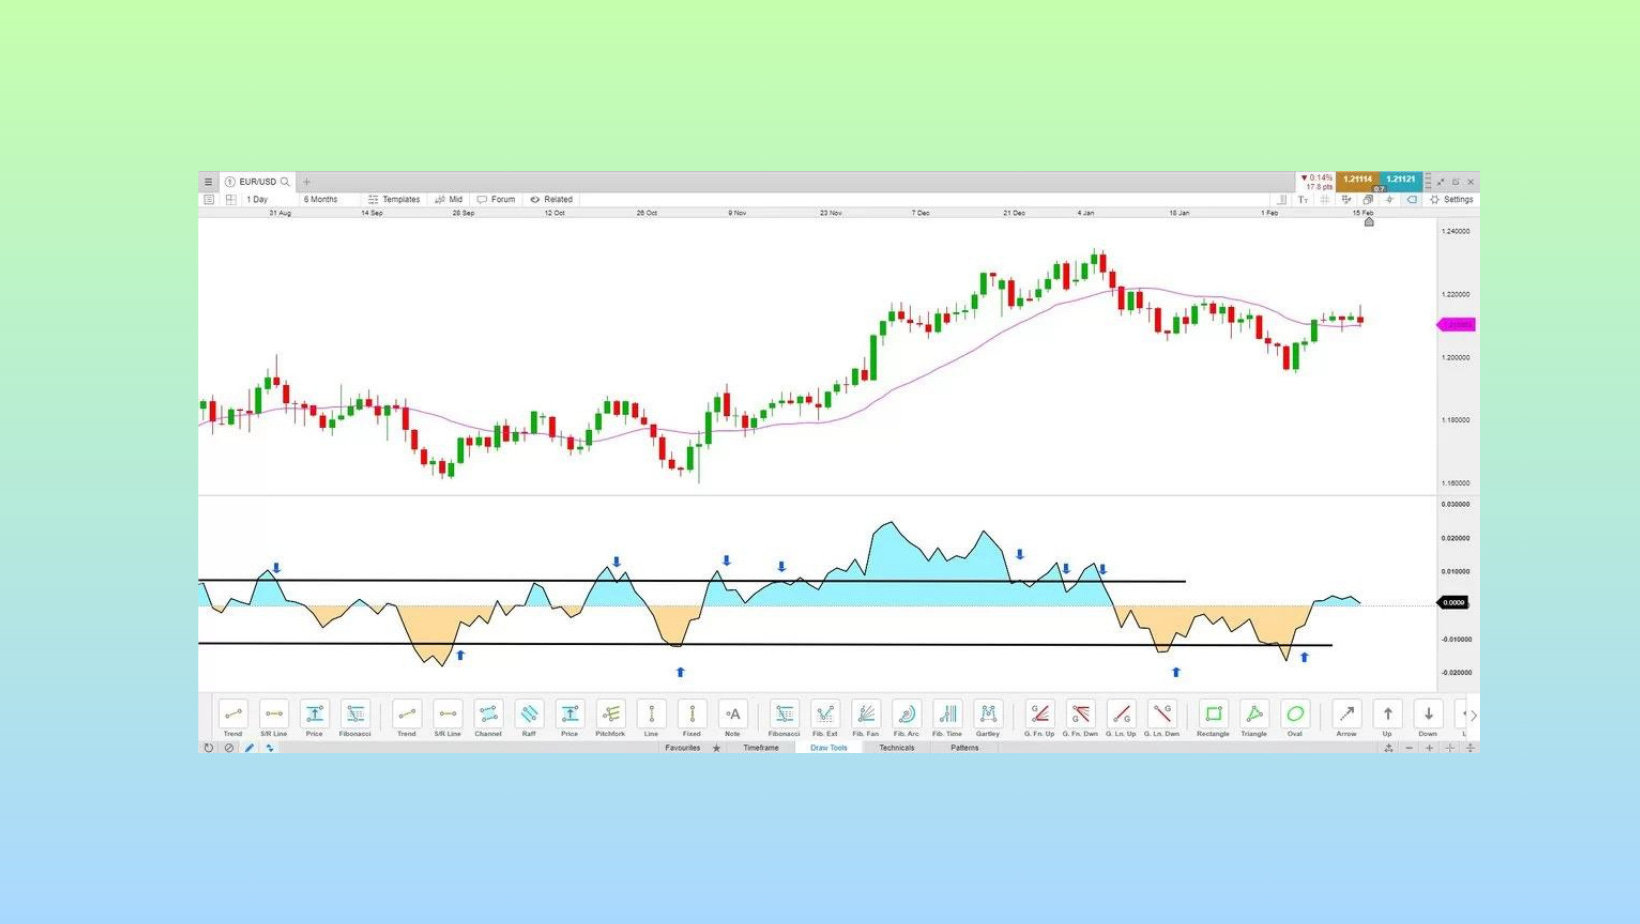Open Related instruments
The width and height of the screenshot is (1640, 924).
pyautogui.click(x=551, y=200)
